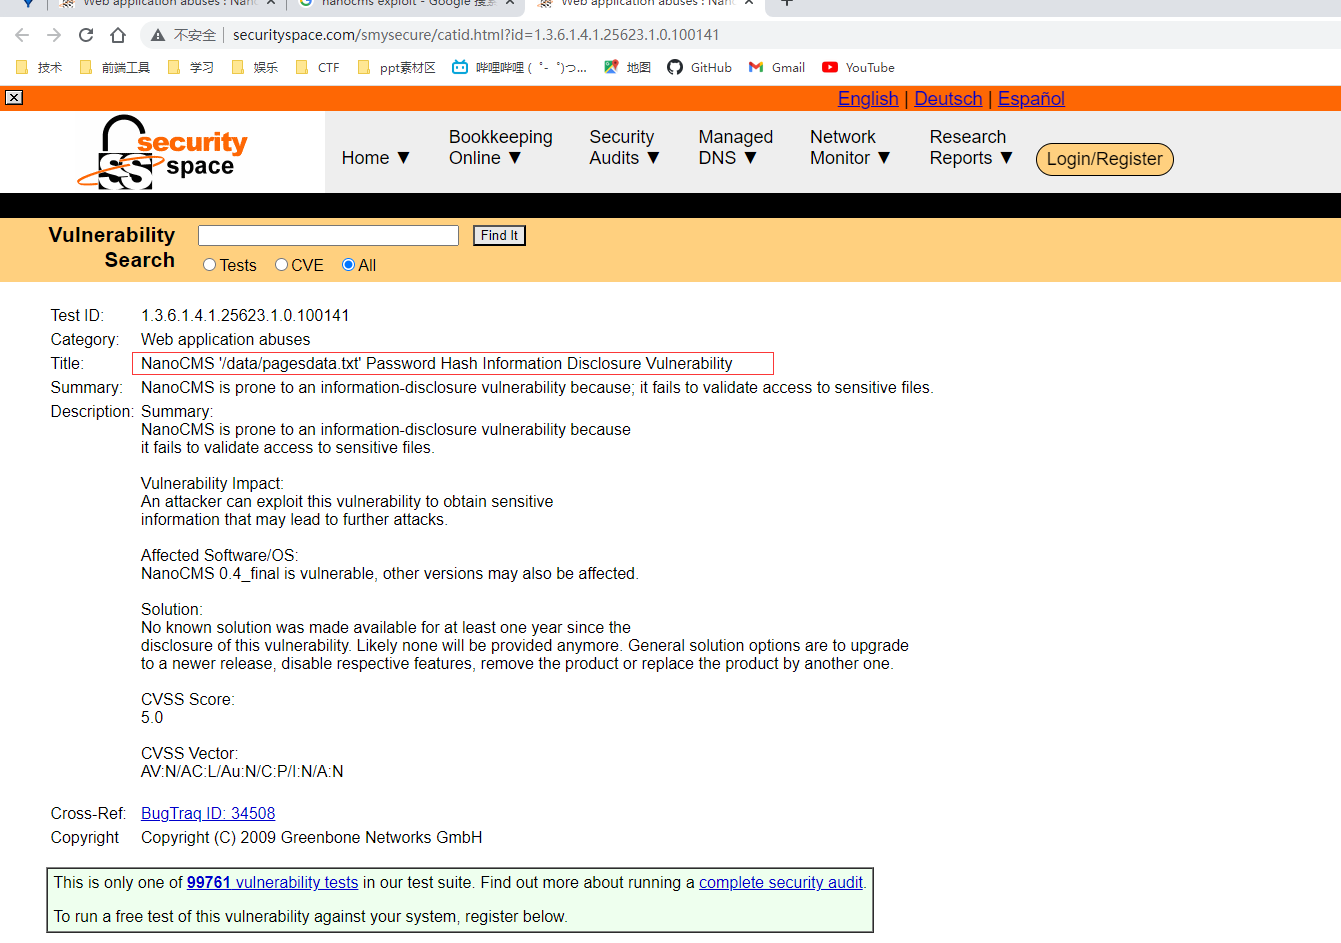Reload the current page
1341x943 pixels.
(86, 35)
